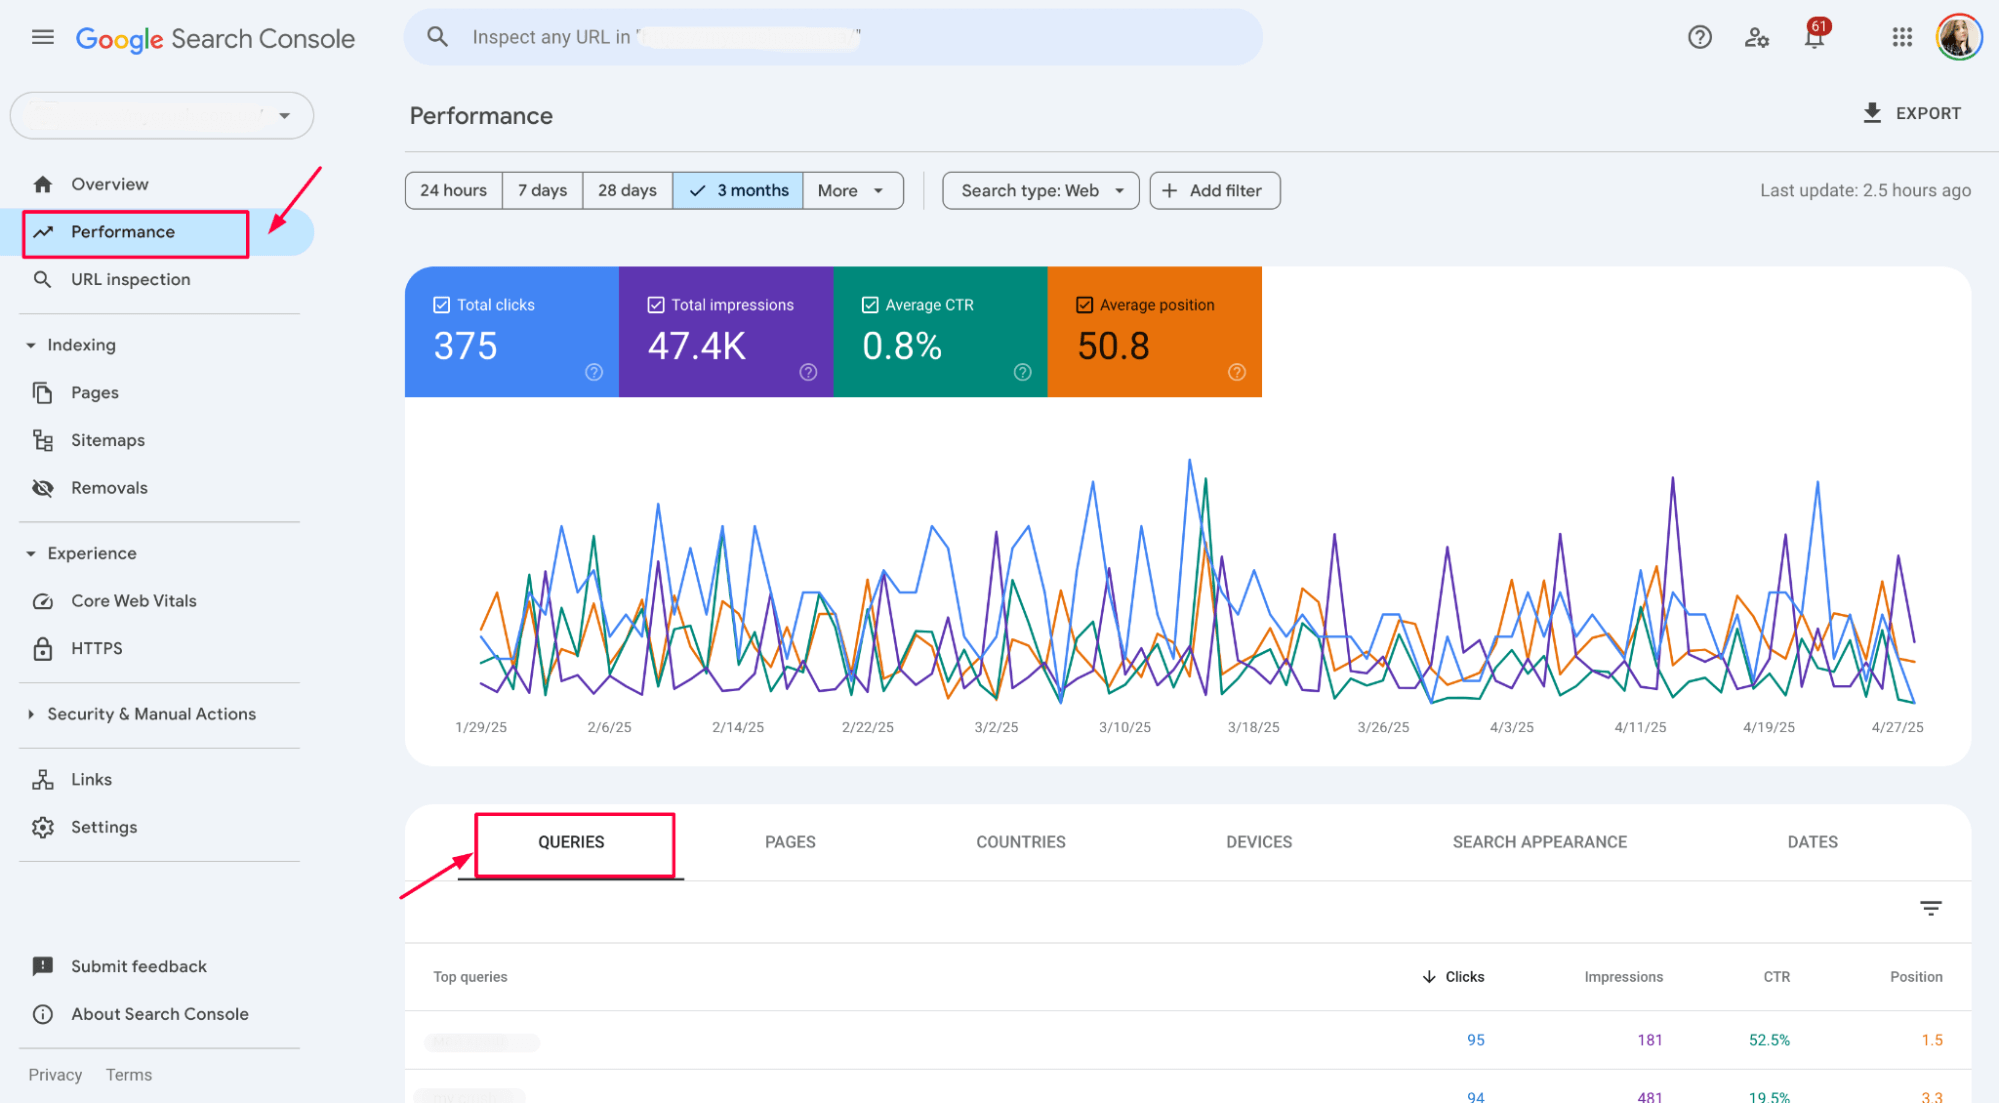Image resolution: width=1999 pixels, height=1103 pixels.
Task: Click the Export download icon
Action: click(1872, 112)
